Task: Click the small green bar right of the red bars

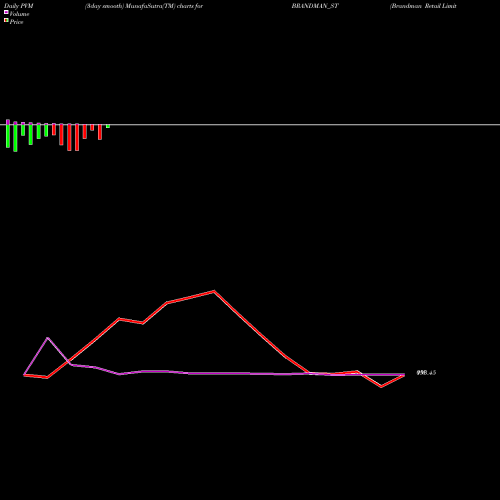Action: 108,126
